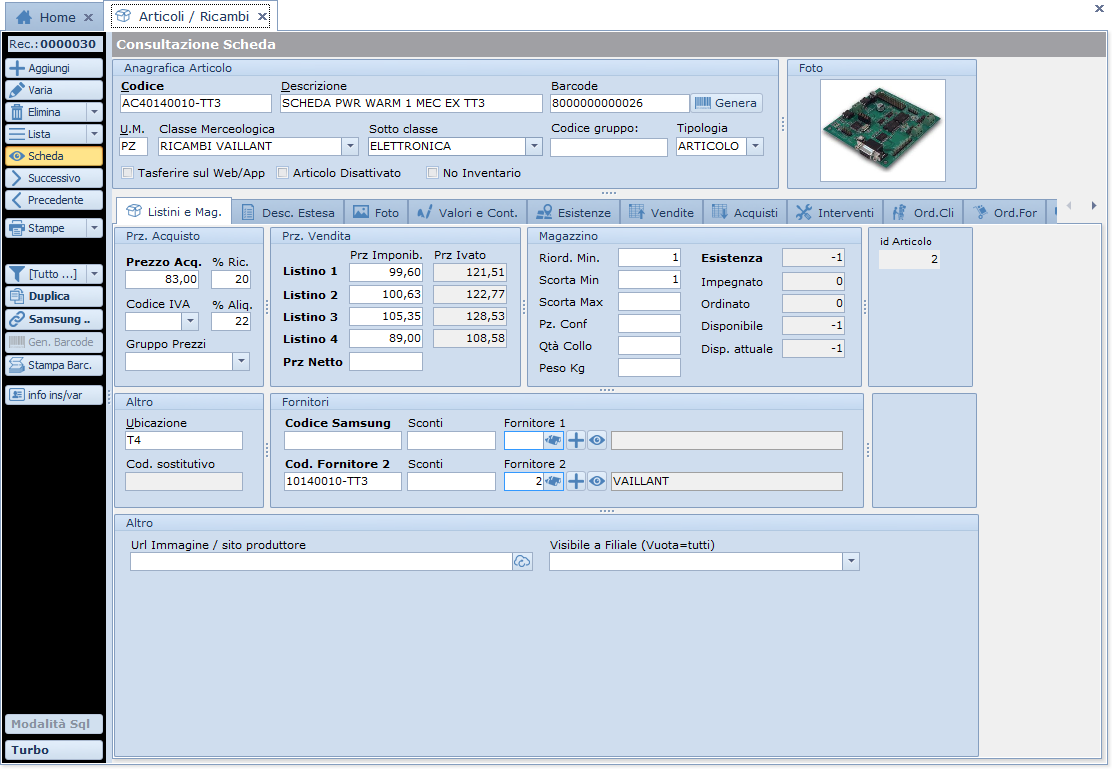Toggle Articolo Disattivato checkbox

pos(283,172)
